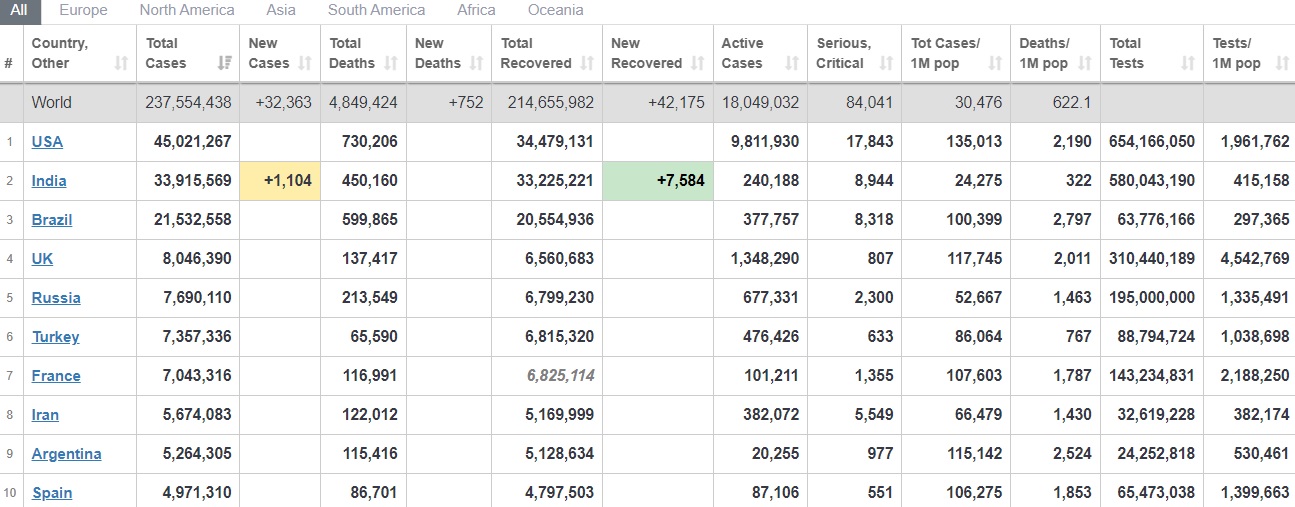Sort by Total Deaths using arrow icon

coord(391,64)
